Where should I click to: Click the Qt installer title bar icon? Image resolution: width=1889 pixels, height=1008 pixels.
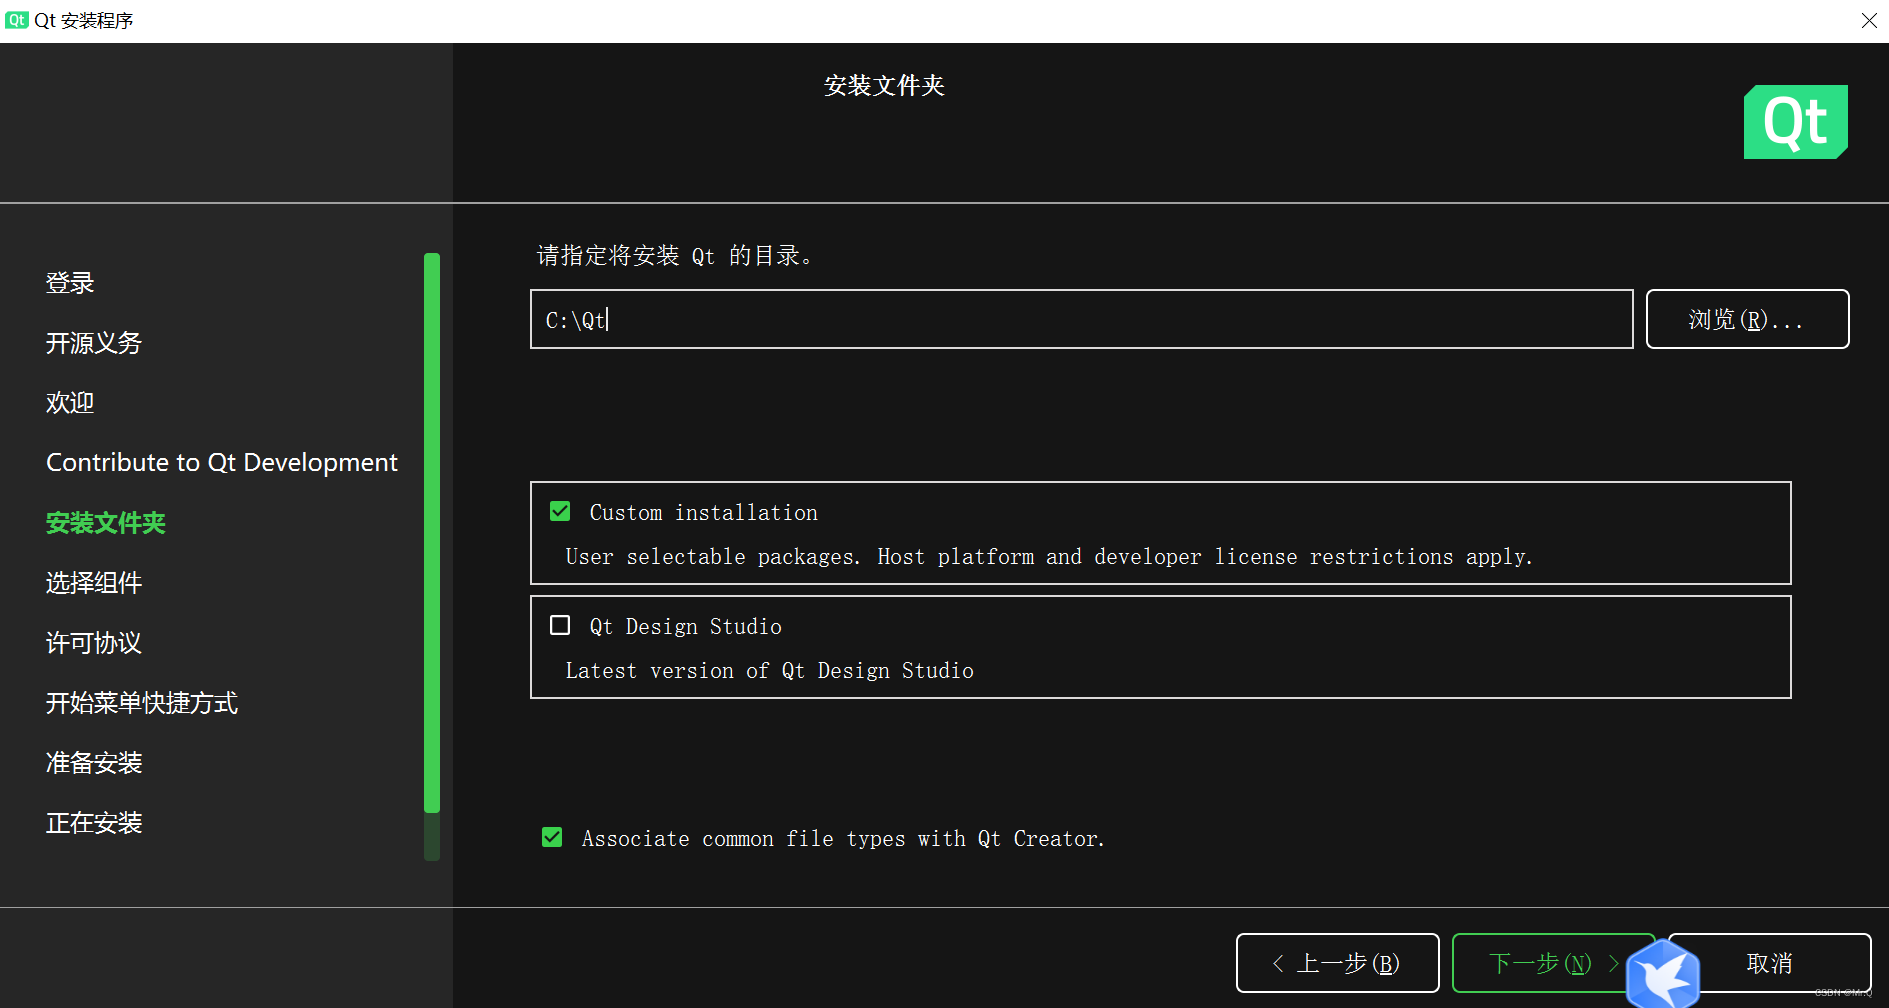pos(16,20)
